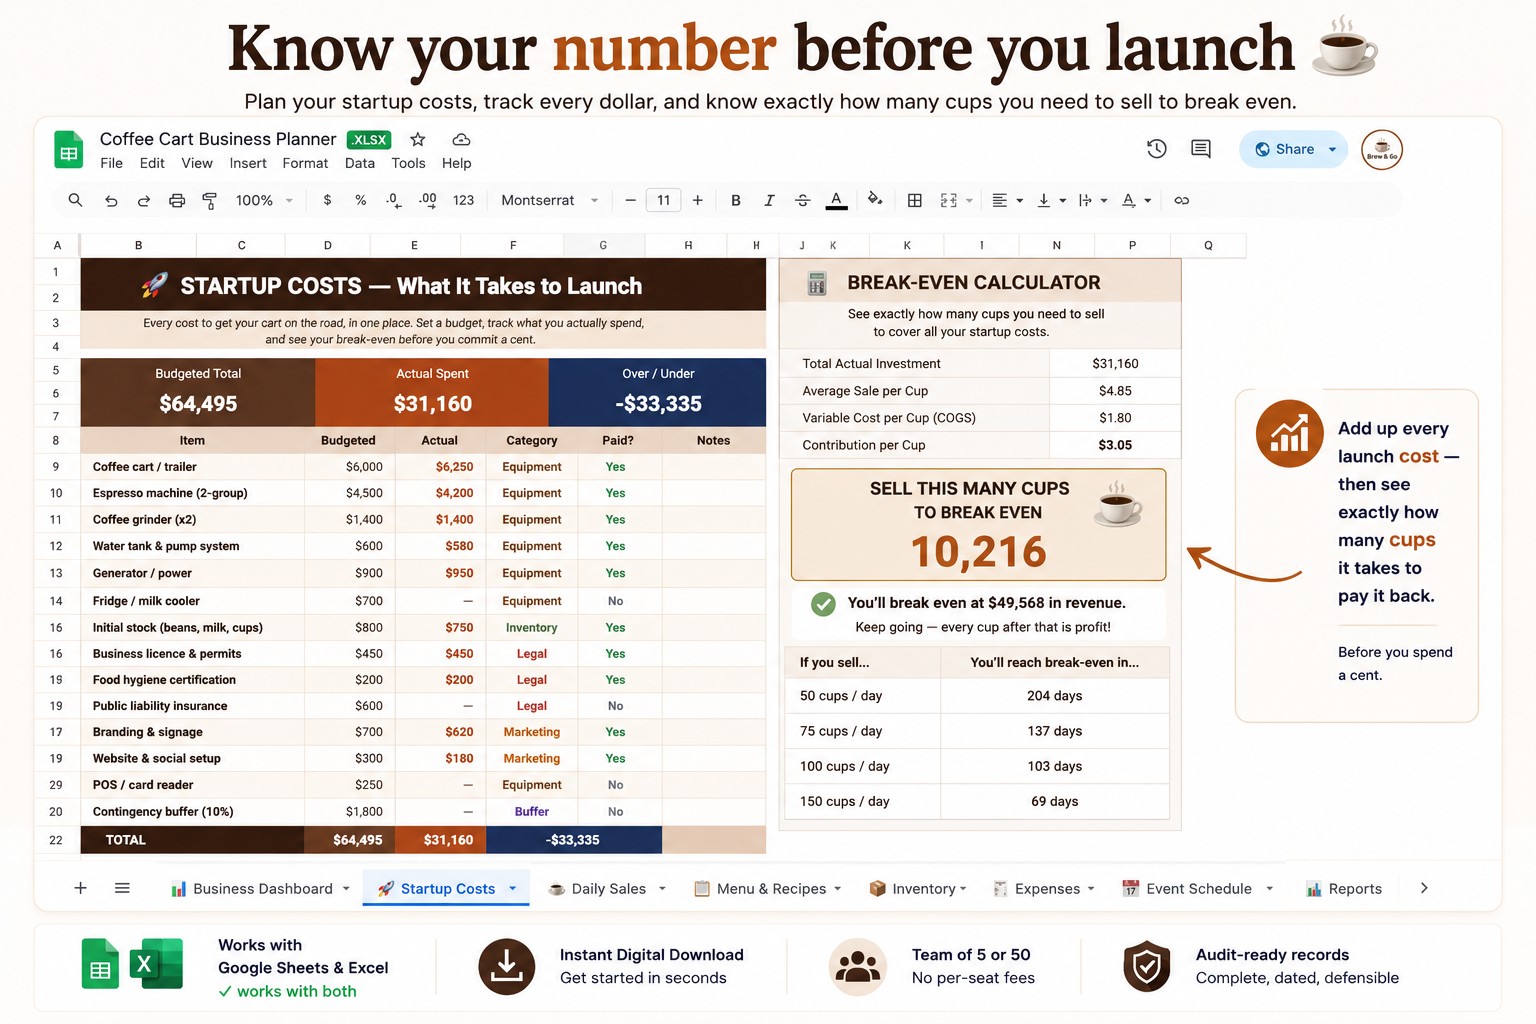Open the all sheets list
Screen dimensions: 1536x1024
point(122,888)
